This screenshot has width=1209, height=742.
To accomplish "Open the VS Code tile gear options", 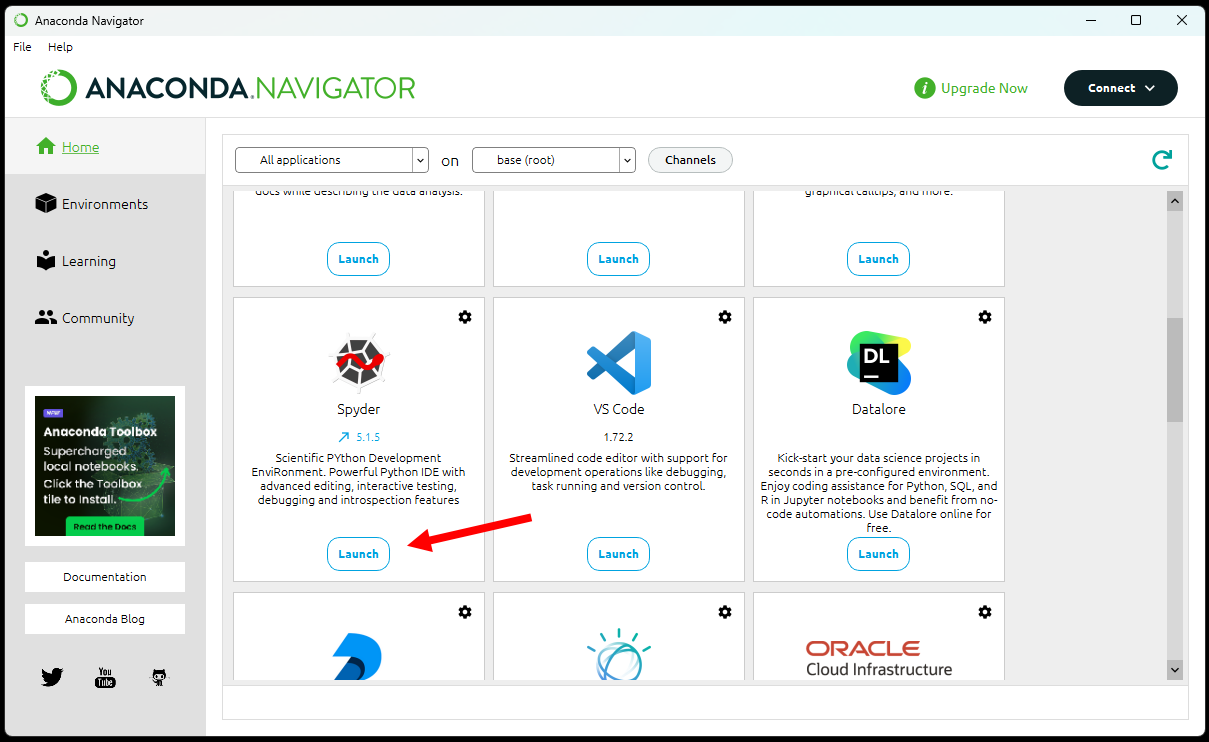I will tap(725, 317).
